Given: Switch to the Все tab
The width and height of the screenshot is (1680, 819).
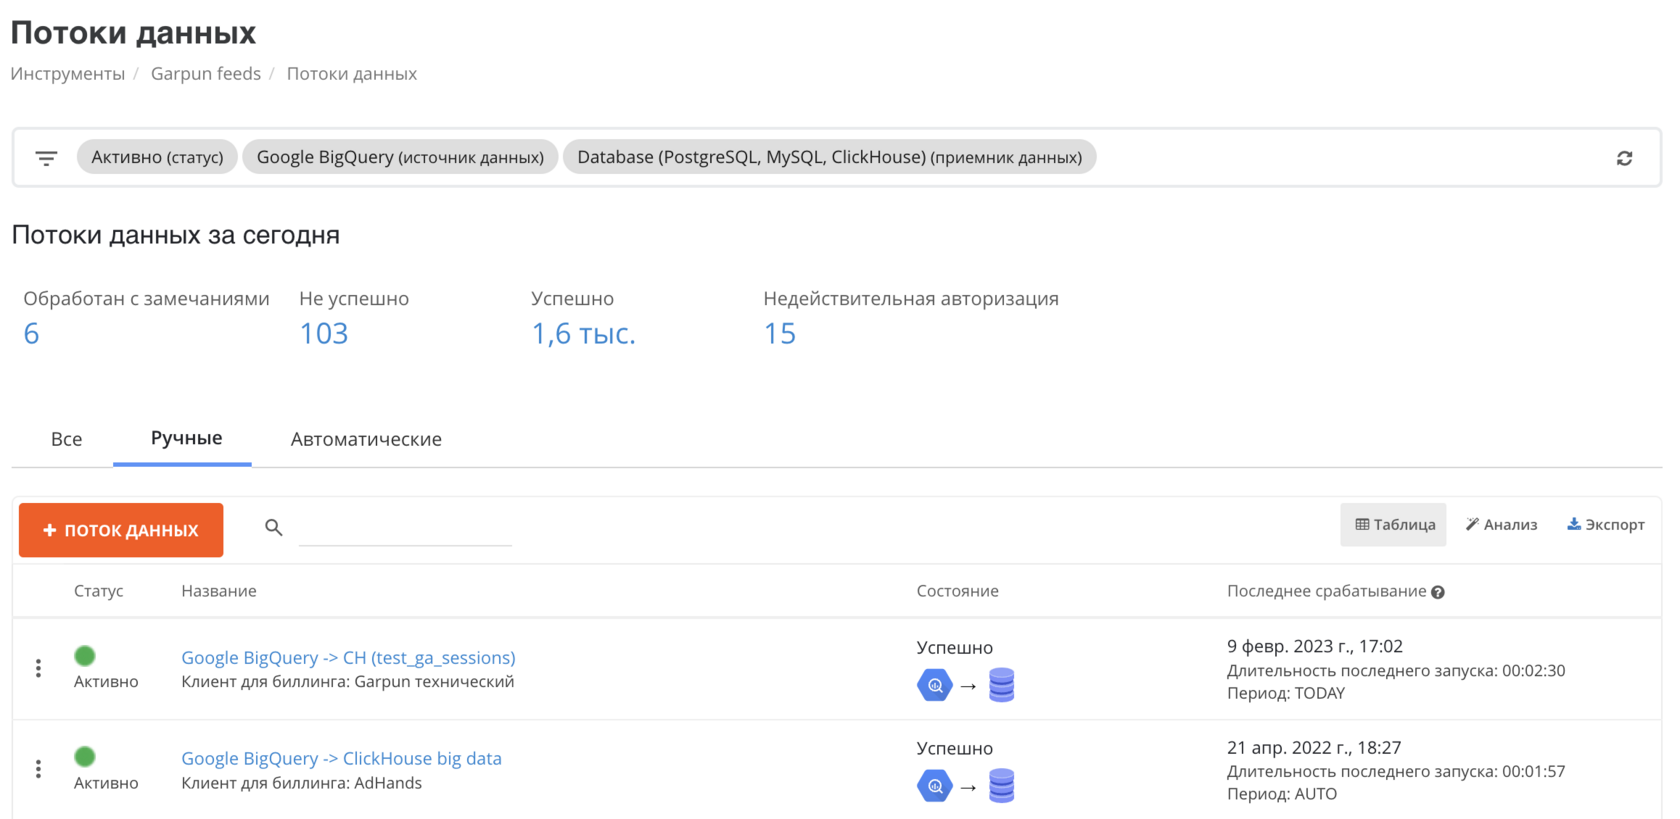Looking at the screenshot, I should [67, 439].
